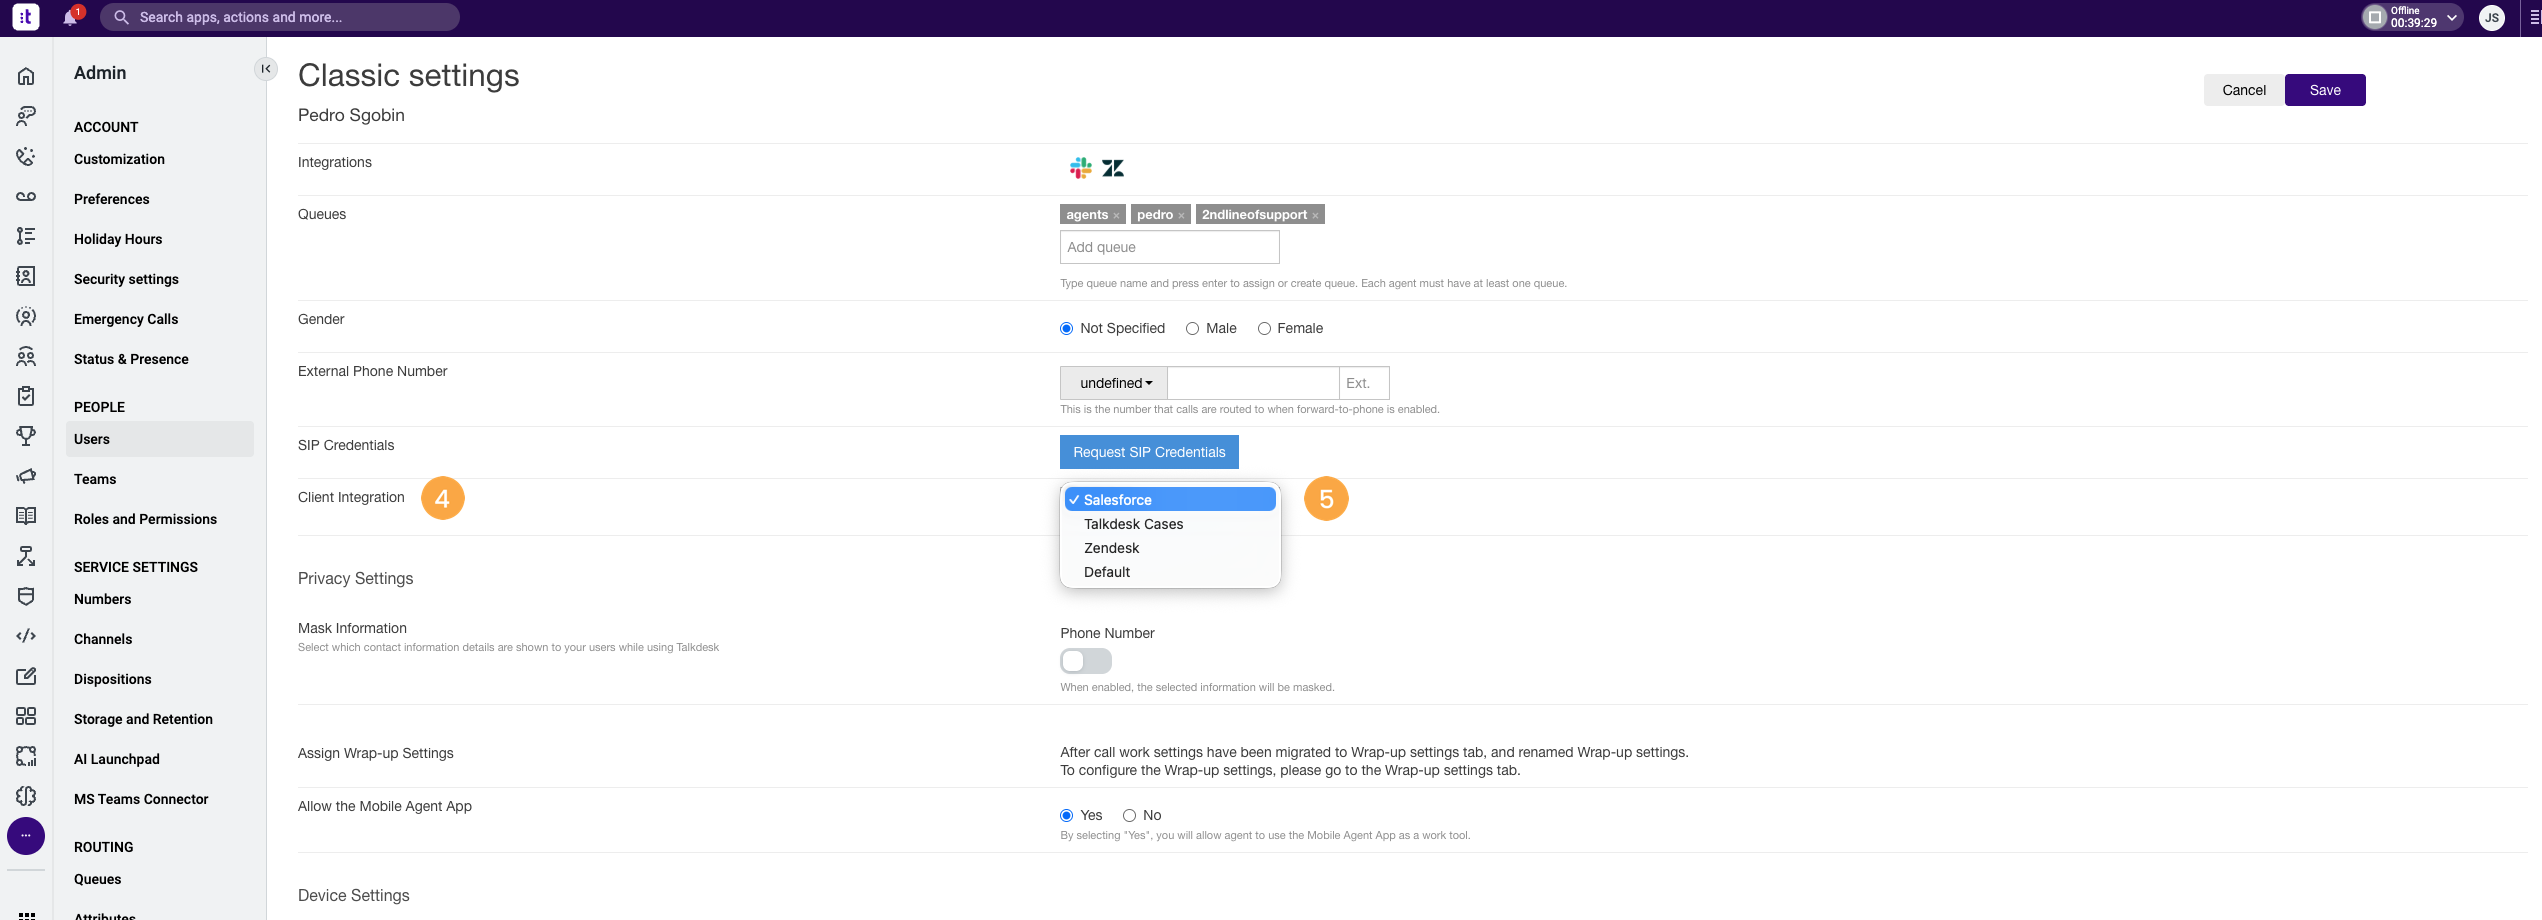Select Yes for Mobile Agent App
The image size is (2542, 920).
[x=1066, y=816]
